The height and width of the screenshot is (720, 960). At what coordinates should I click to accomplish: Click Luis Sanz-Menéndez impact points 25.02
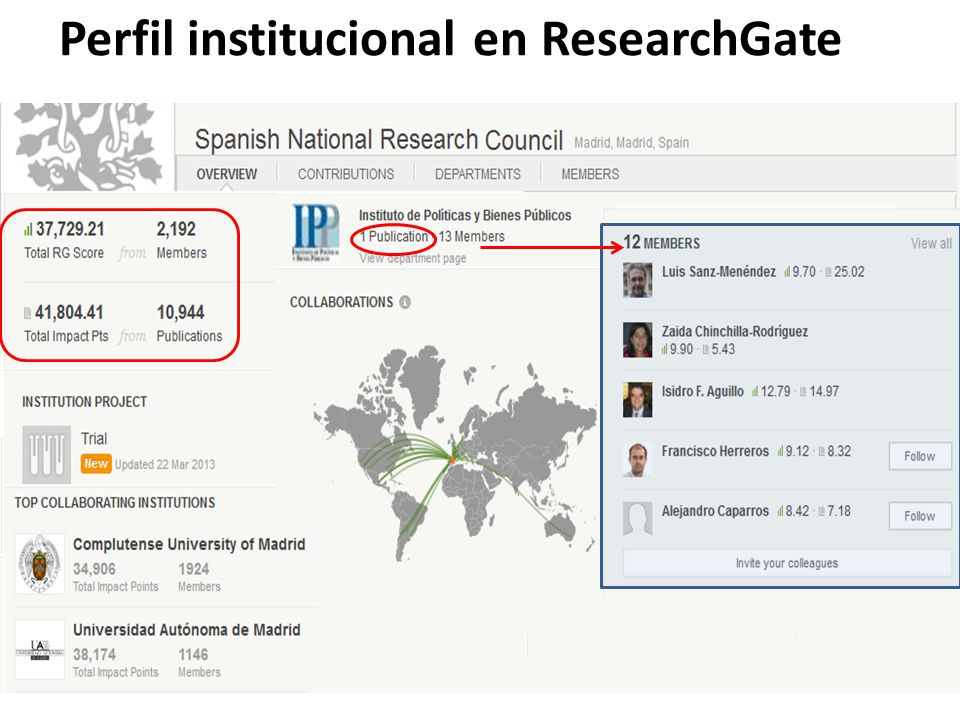[x=849, y=272]
